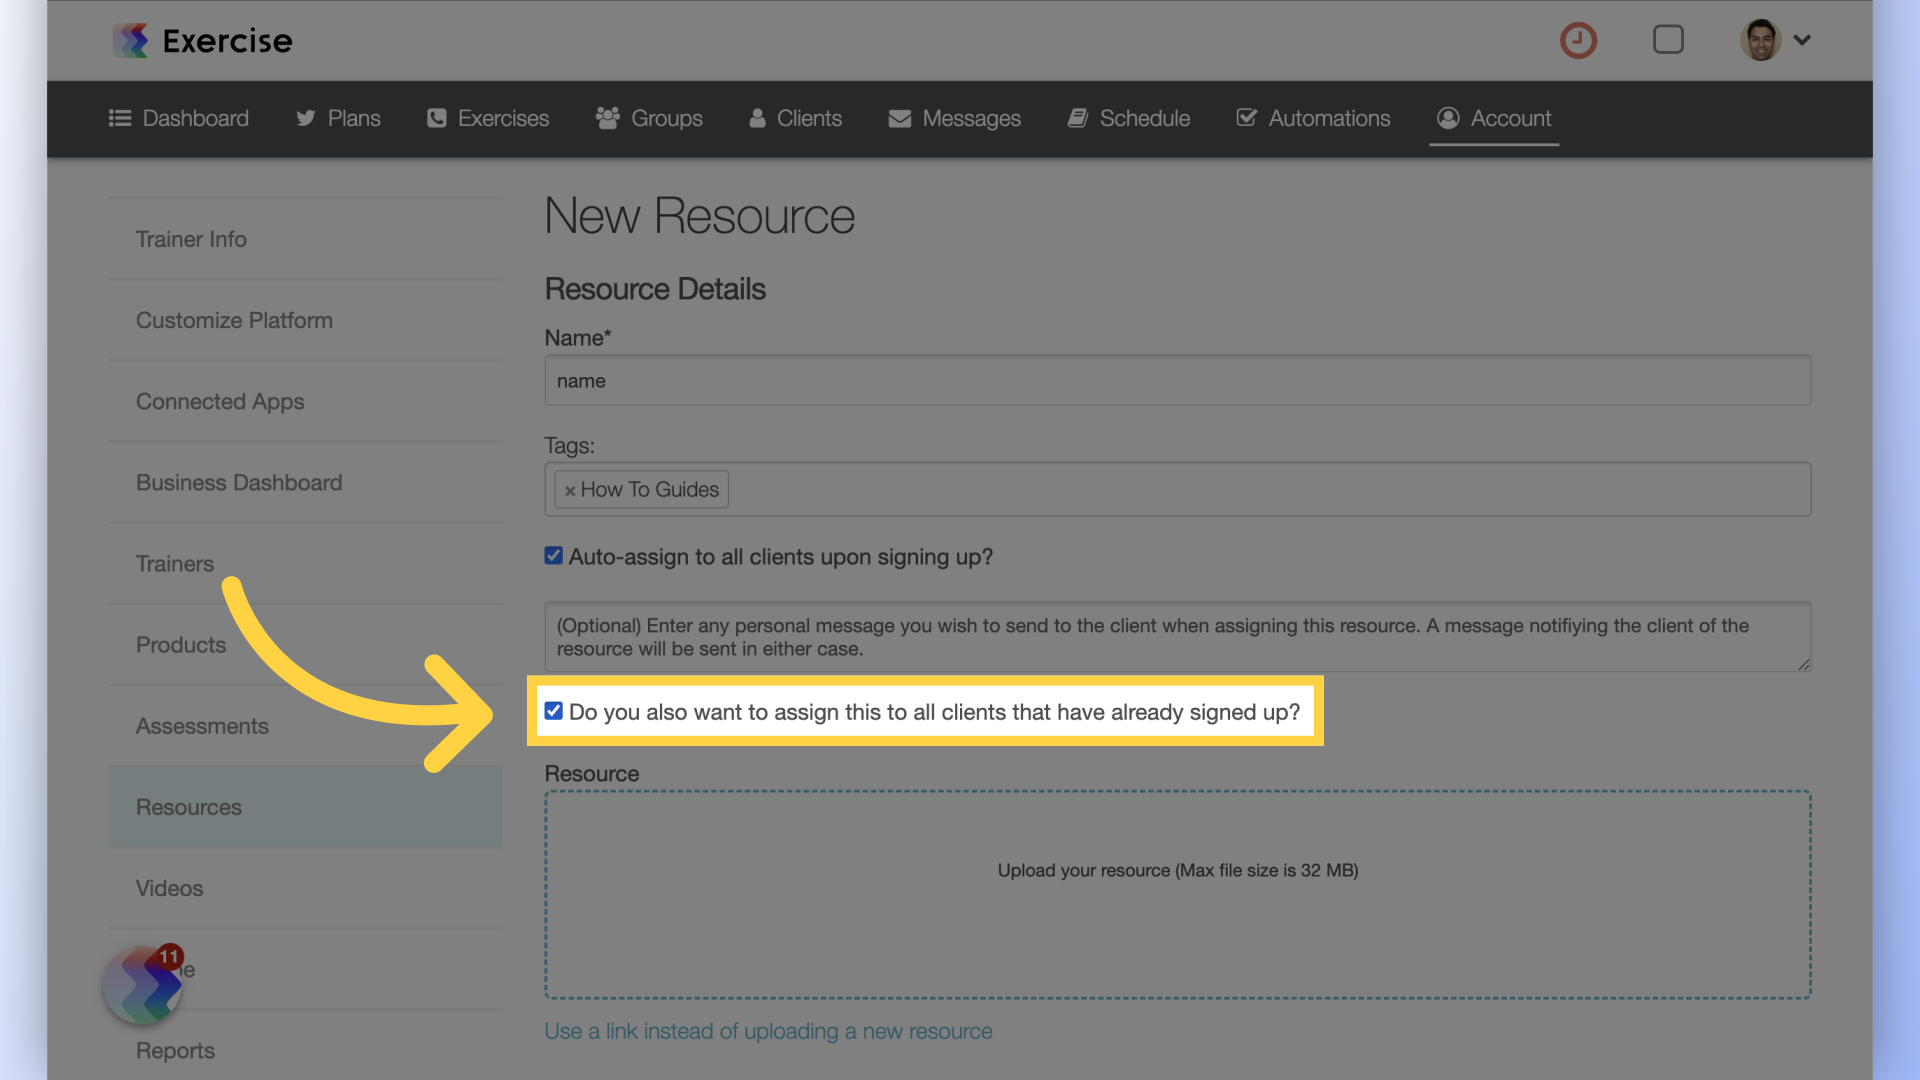
Task: Uncheck assigning to clients that already signed up
Action: click(x=554, y=711)
